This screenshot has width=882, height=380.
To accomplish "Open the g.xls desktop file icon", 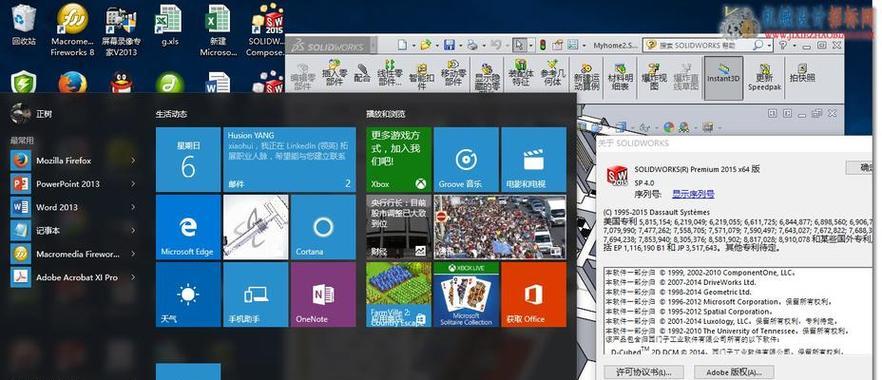I will click(x=169, y=25).
